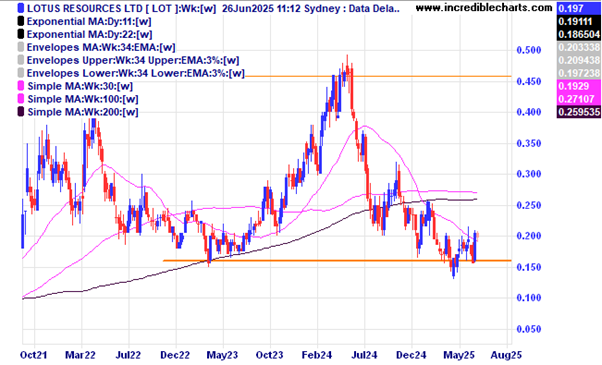This screenshot has height=365, width=602.
Task: Click the Feb24 date axis label
Action: pos(317,355)
